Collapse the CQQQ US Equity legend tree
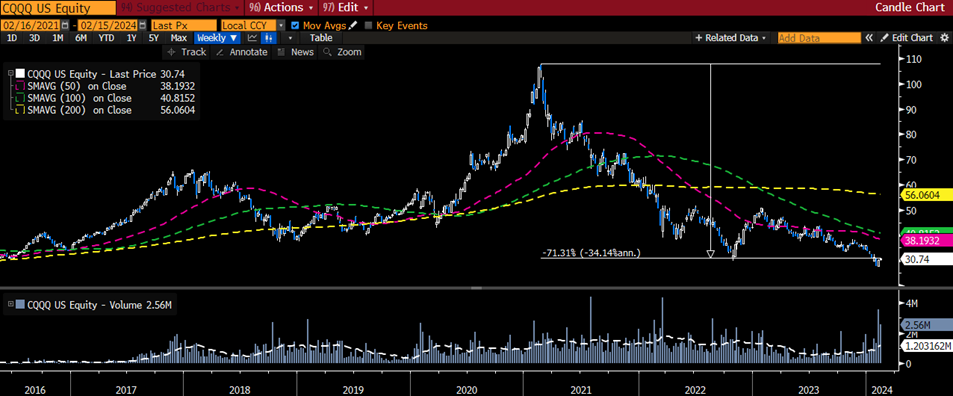 pyautogui.click(x=11, y=73)
